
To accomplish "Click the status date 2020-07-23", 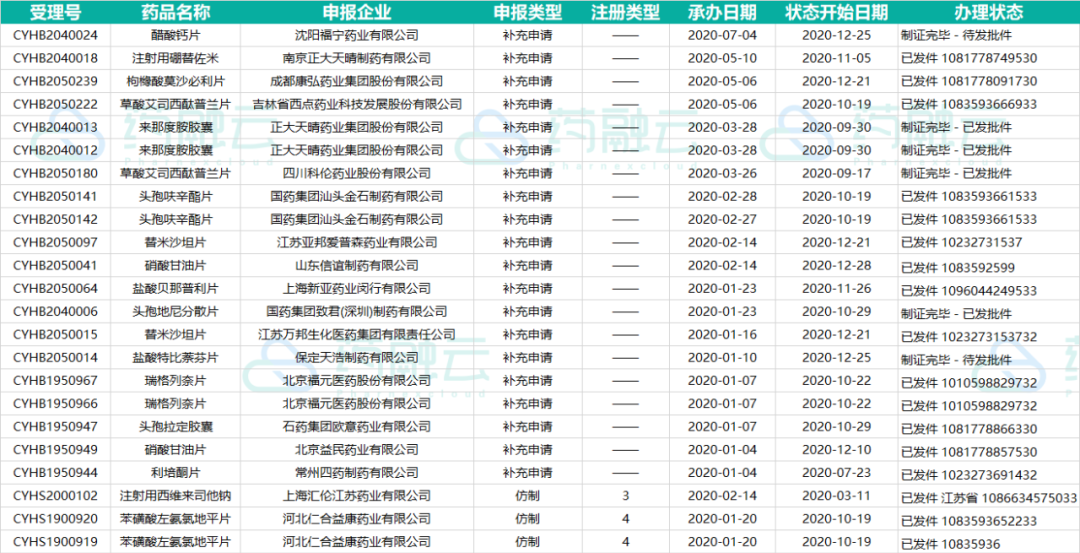I will click(836, 473).
